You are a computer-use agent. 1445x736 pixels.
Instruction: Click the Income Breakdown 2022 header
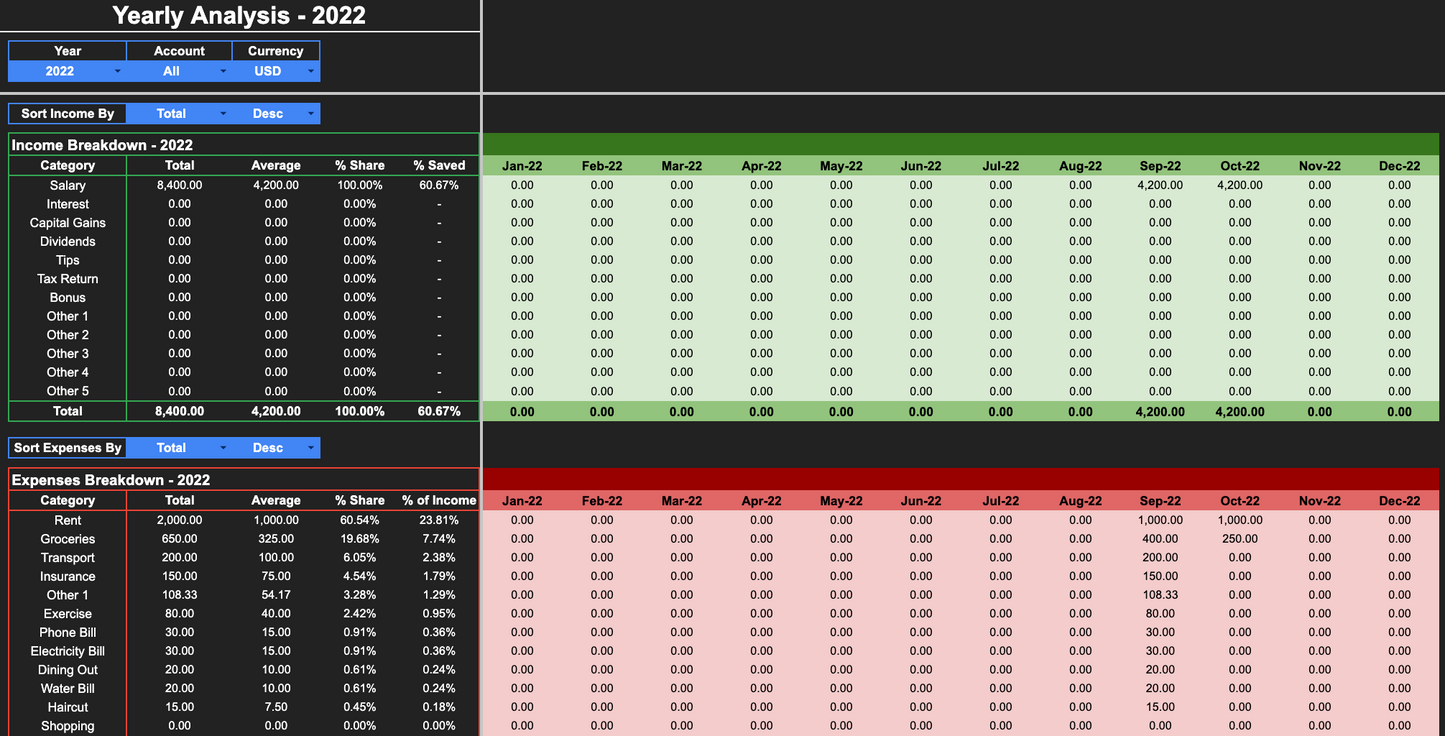[100, 144]
